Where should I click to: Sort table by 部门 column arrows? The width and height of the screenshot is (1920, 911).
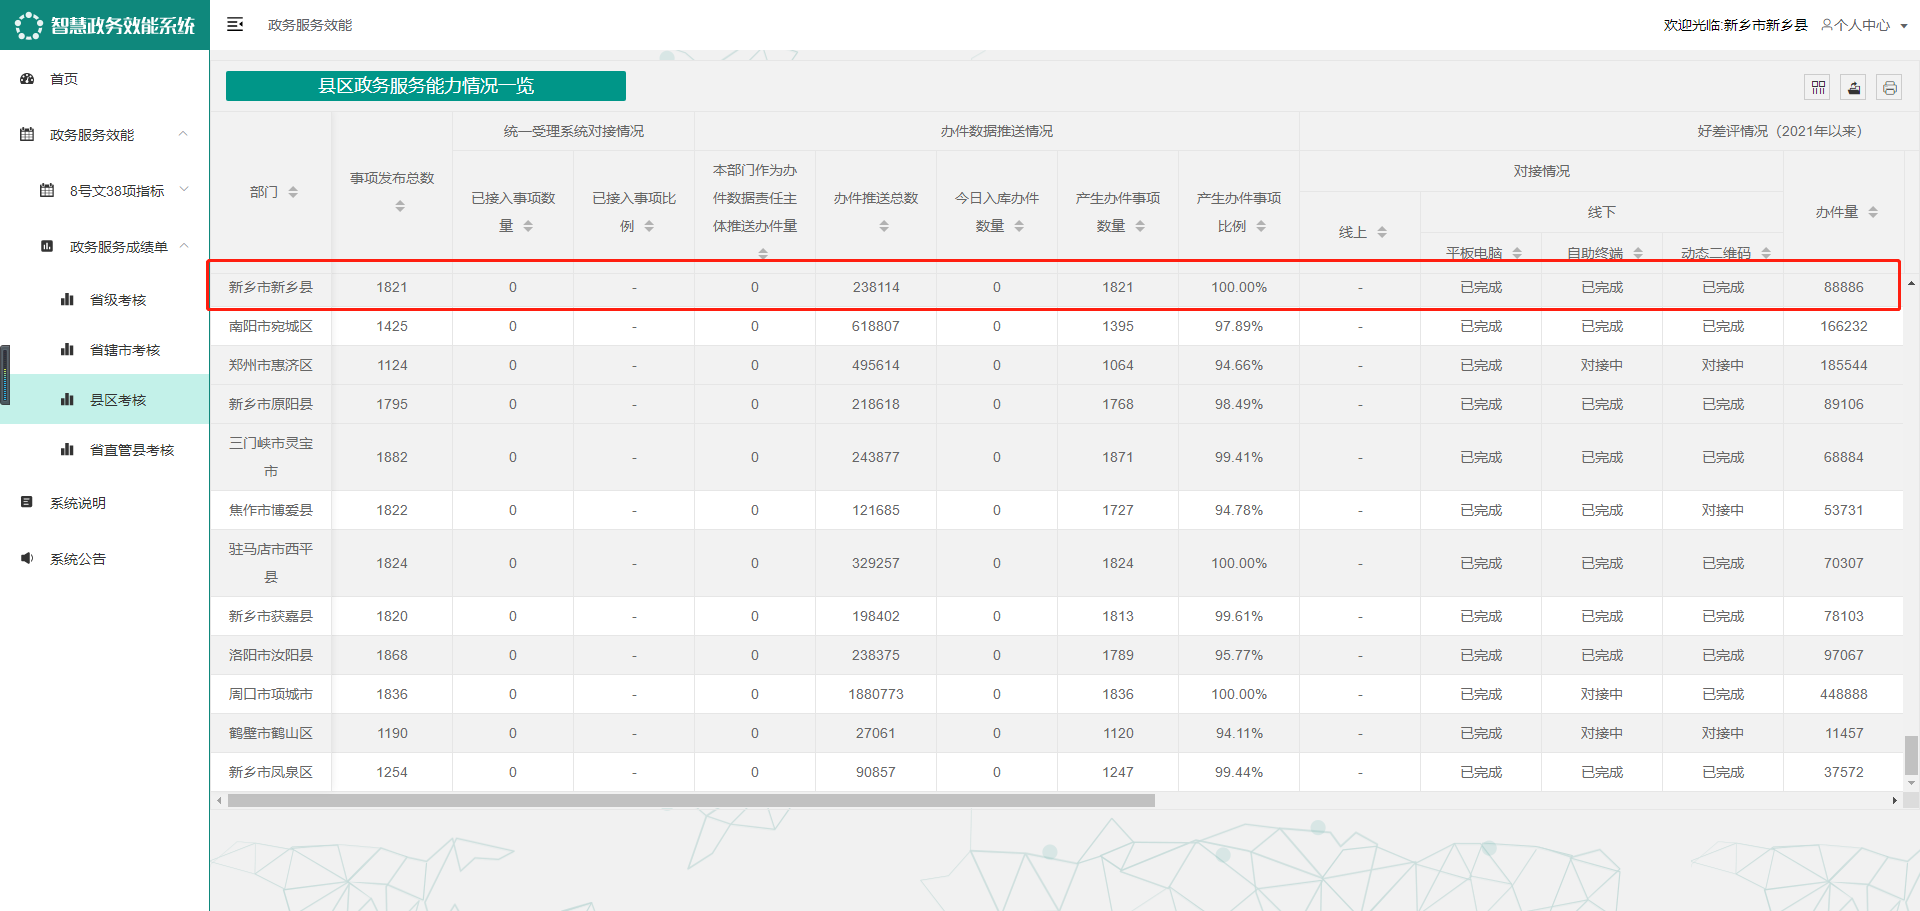point(293,192)
